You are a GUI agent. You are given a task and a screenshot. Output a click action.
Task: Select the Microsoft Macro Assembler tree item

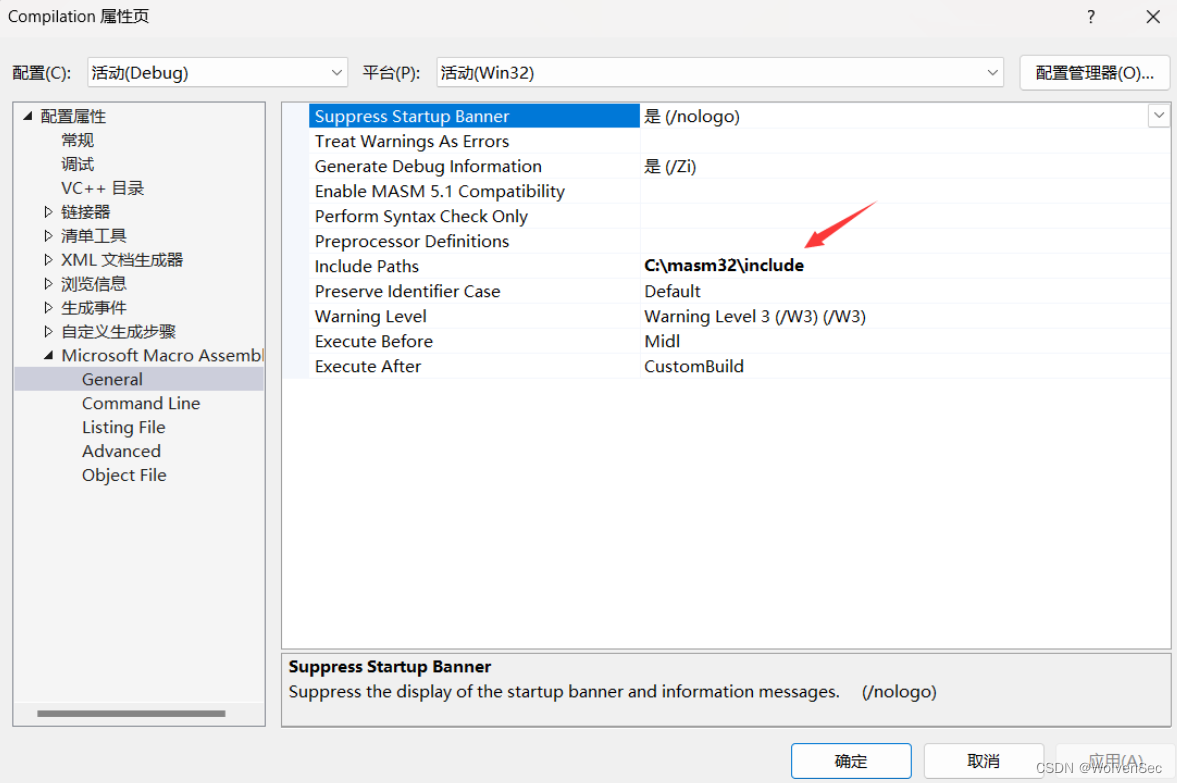pos(162,355)
